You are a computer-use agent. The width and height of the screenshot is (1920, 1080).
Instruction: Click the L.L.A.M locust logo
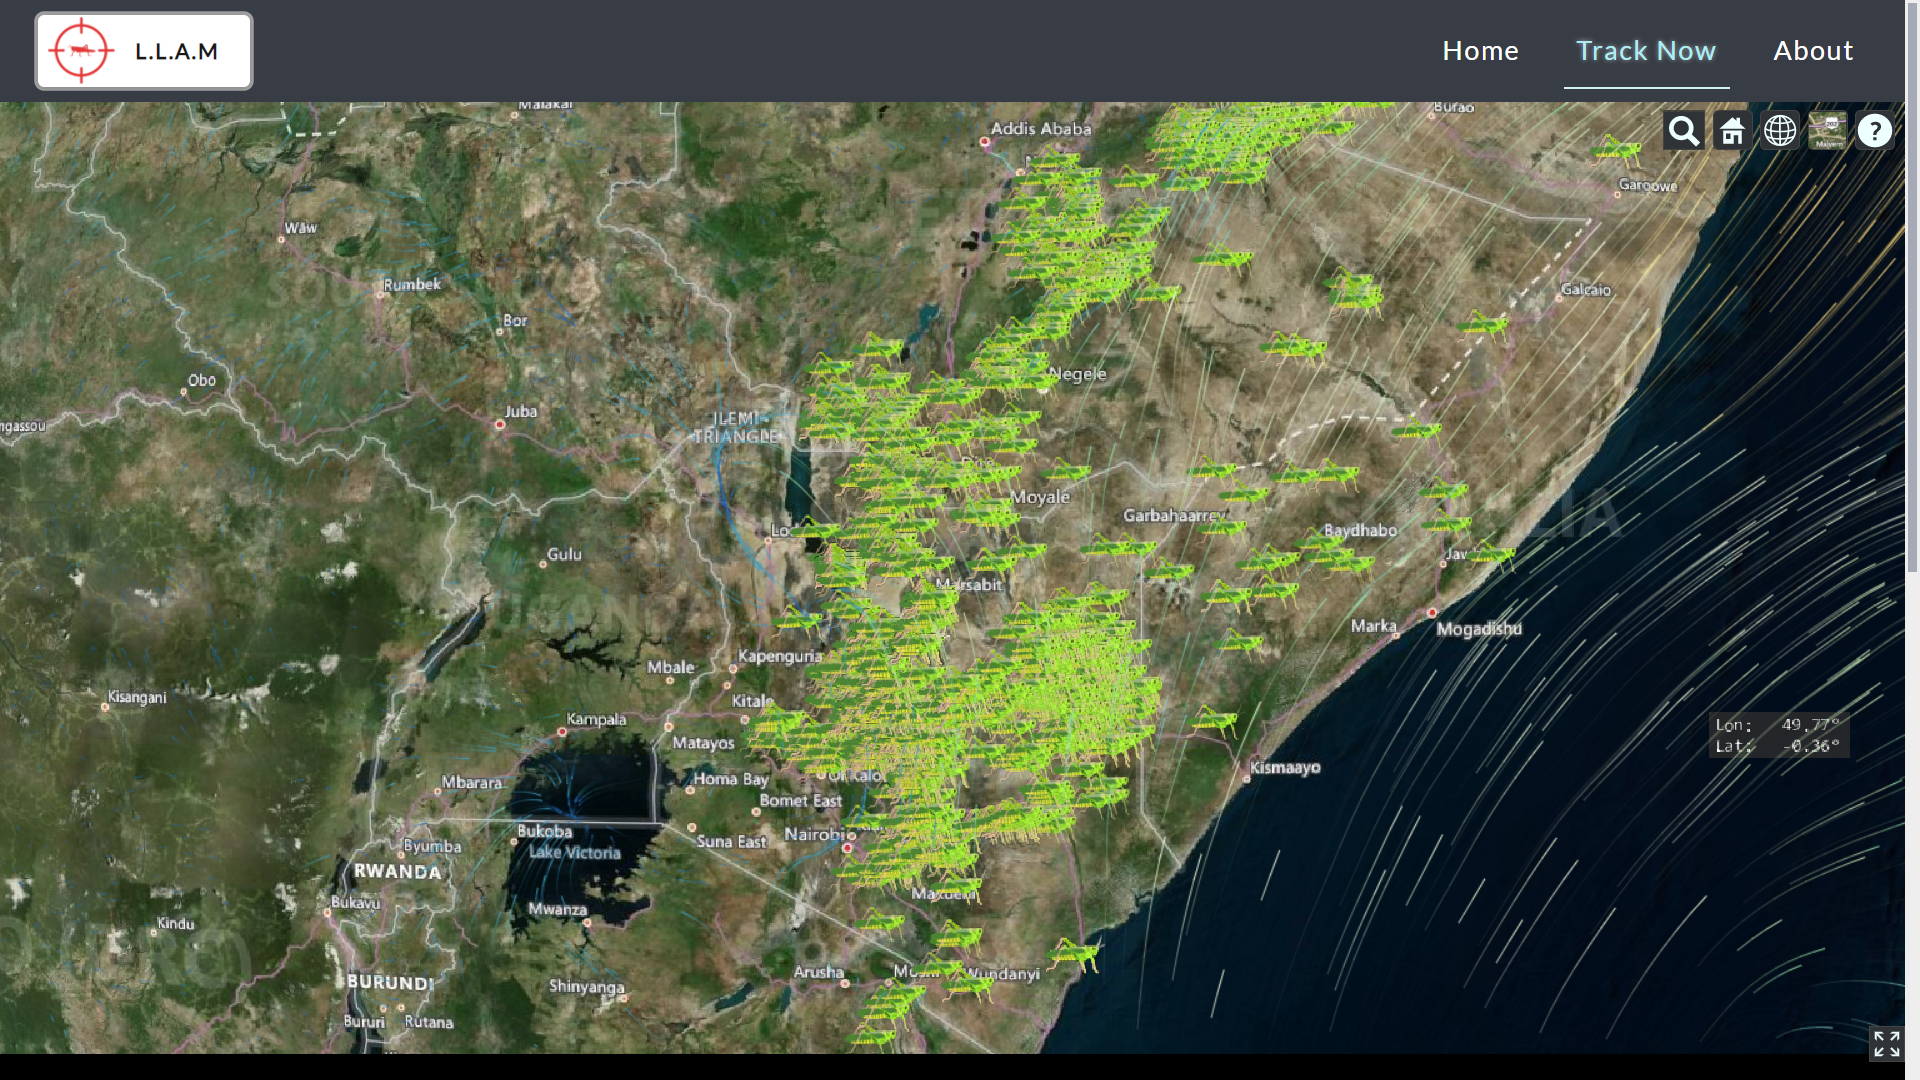pyautogui.click(x=144, y=51)
